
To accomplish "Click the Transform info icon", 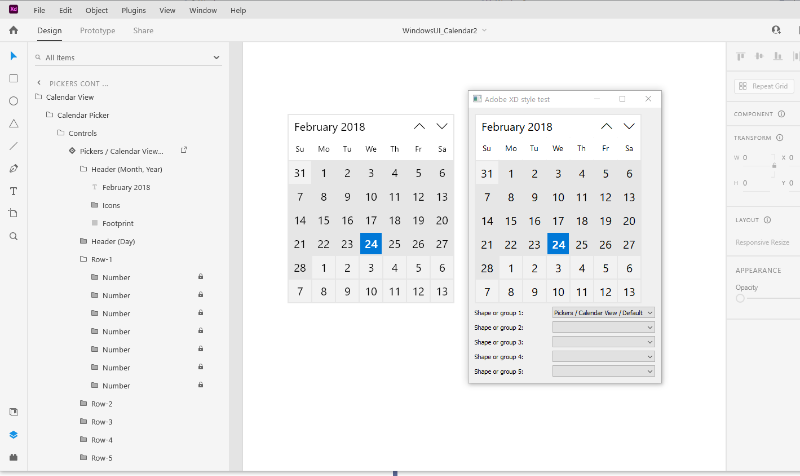I will coord(780,138).
